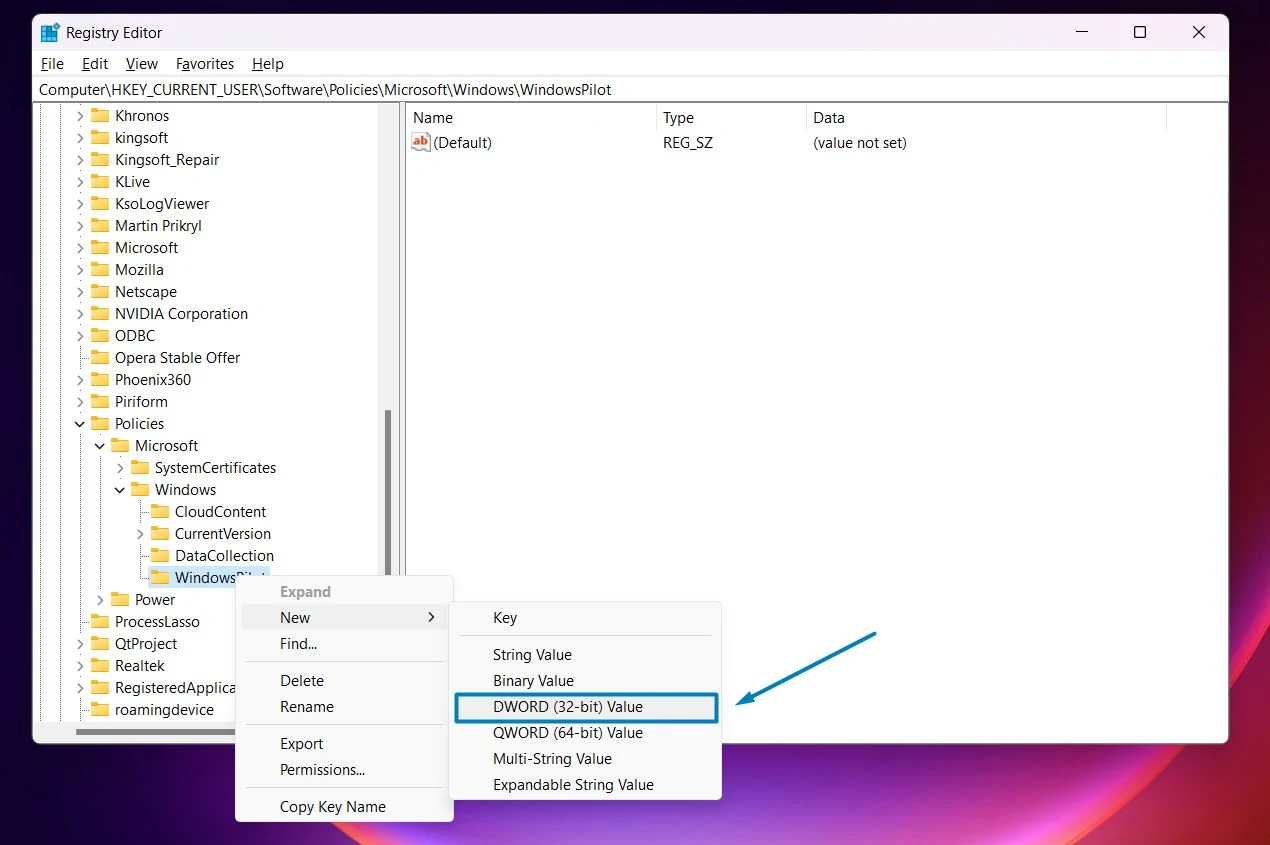The image size is (1270, 845).
Task: Select String Value in the New submenu
Action: (x=585, y=655)
